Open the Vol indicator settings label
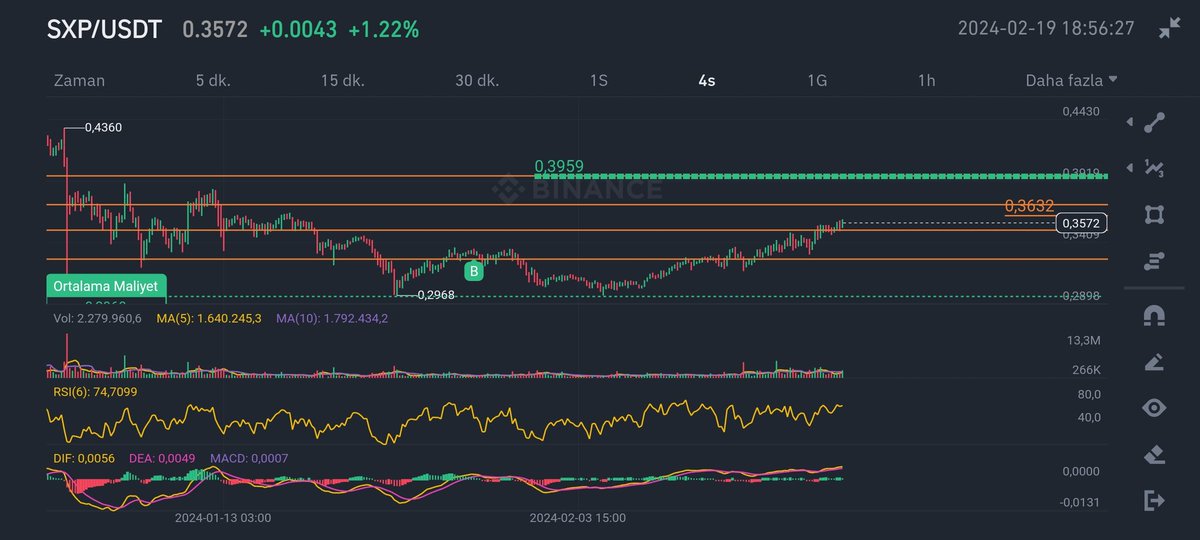This screenshot has width=1200, height=540. point(99,318)
